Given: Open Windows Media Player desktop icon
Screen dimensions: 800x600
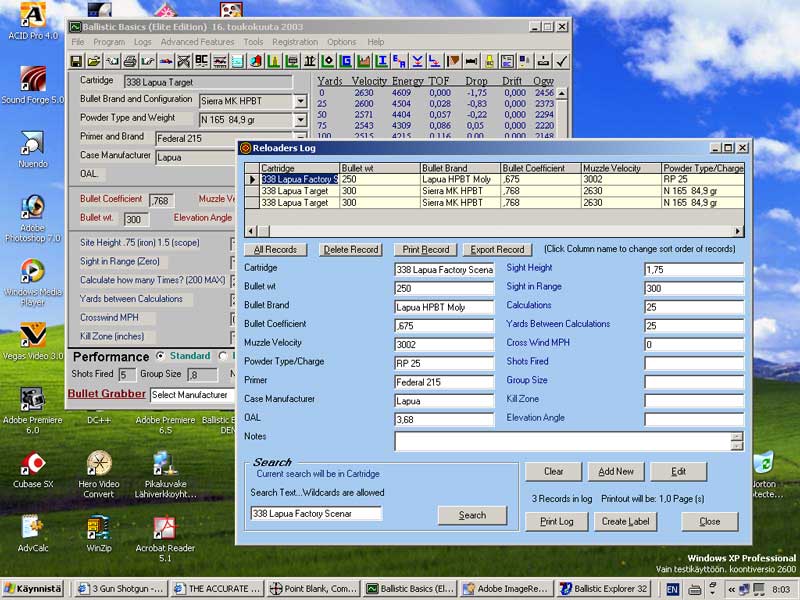Looking at the screenshot, I should (x=33, y=282).
